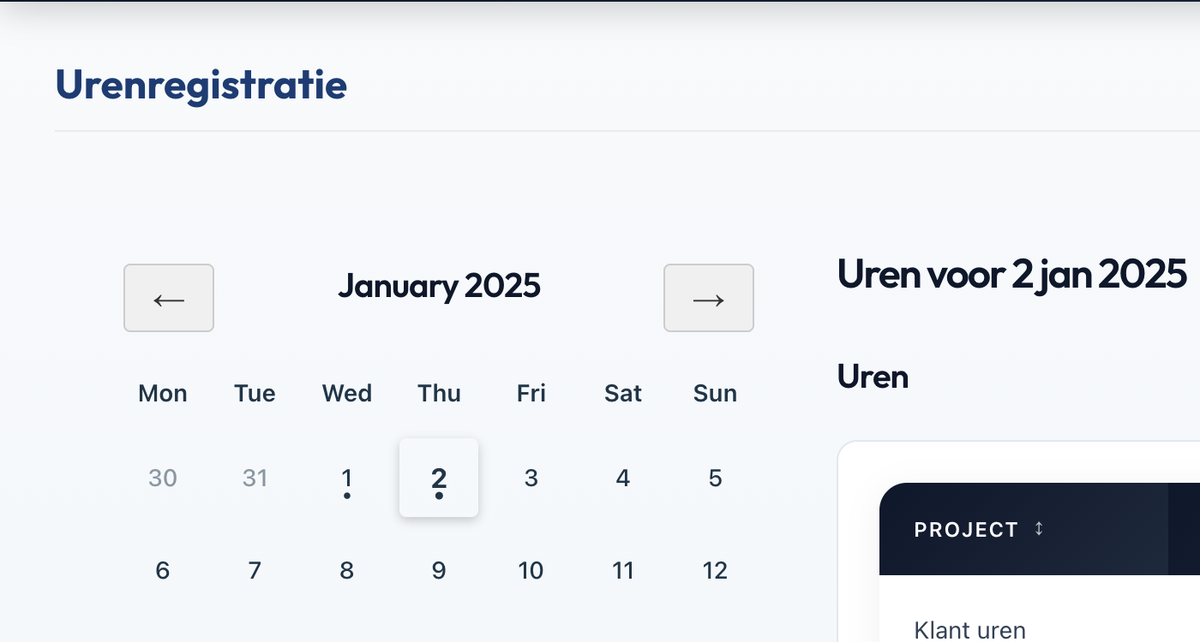Screen dimensions: 1200x642
Task: Select January 8 in the calendar
Action: click(x=347, y=570)
